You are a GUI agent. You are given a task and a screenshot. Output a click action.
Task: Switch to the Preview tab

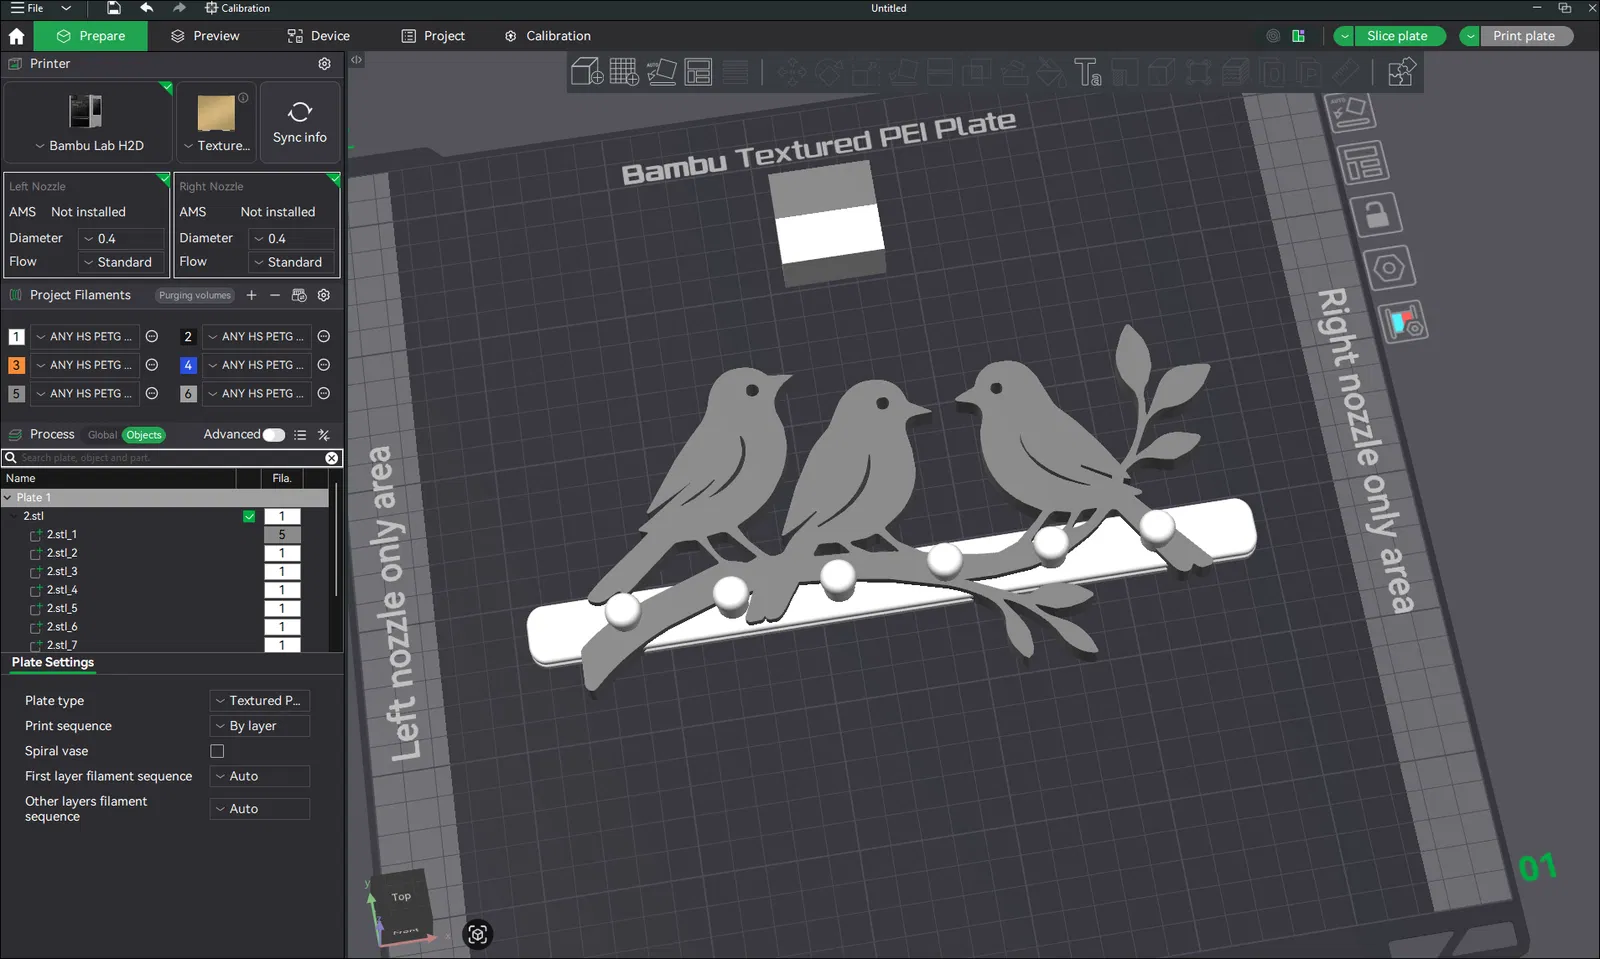tap(205, 36)
